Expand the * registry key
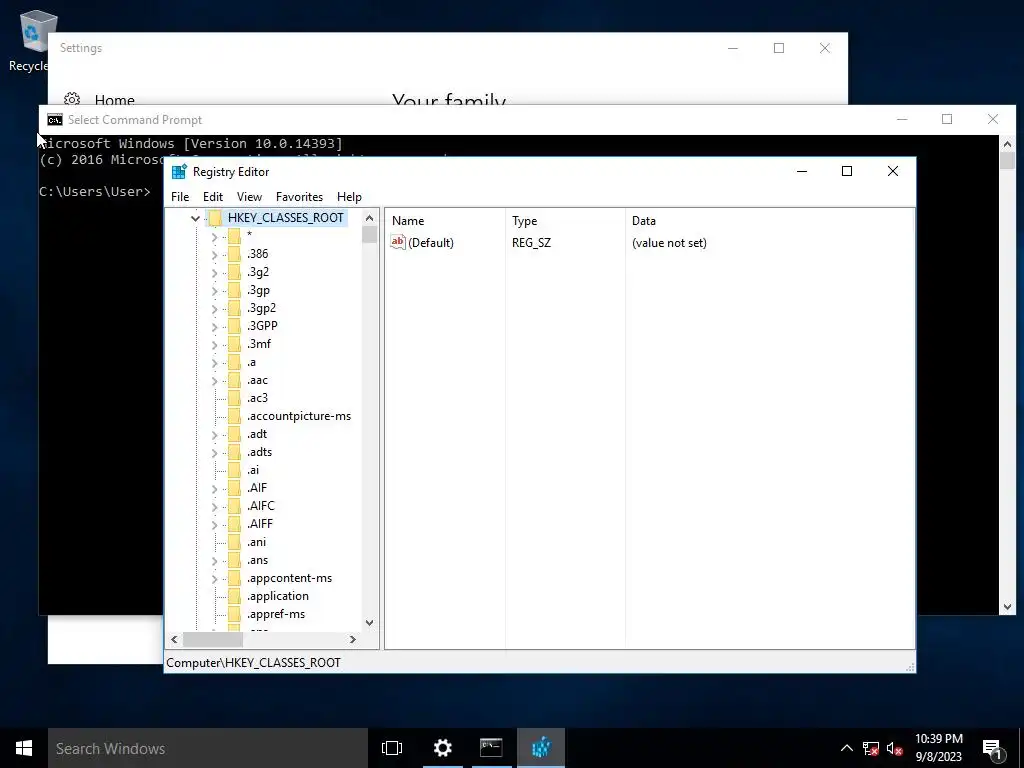The width and height of the screenshot is (1024, 768). coord(215,237)
